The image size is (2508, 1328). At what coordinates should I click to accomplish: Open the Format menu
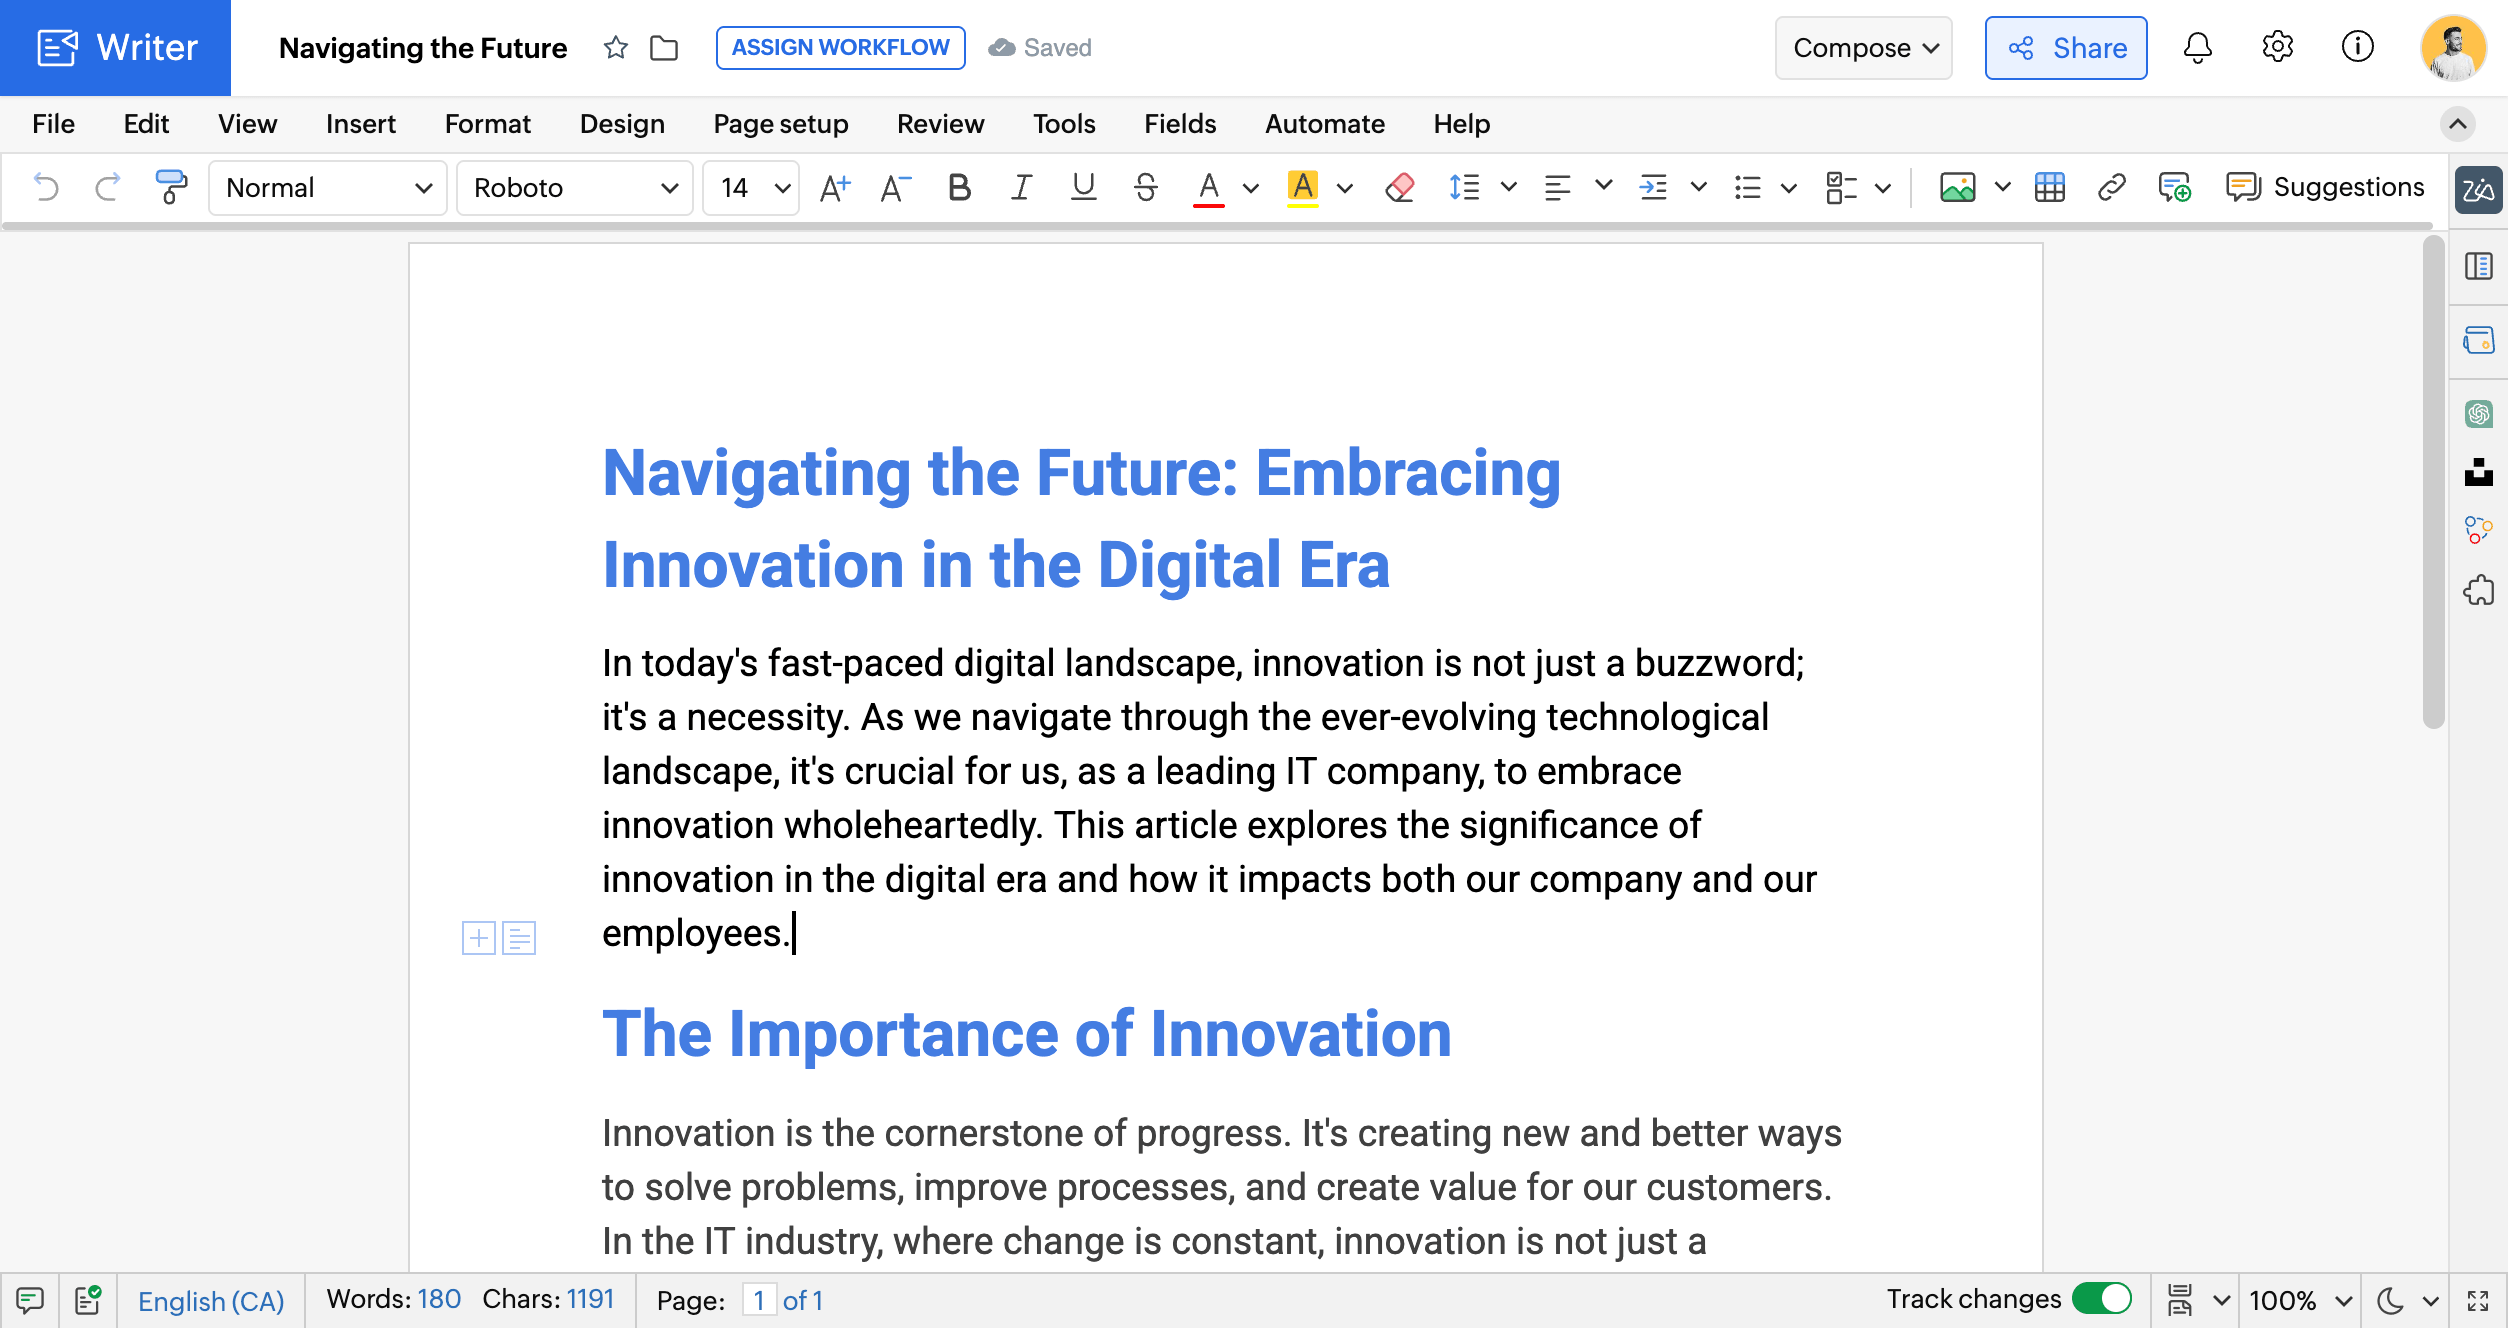487,124
